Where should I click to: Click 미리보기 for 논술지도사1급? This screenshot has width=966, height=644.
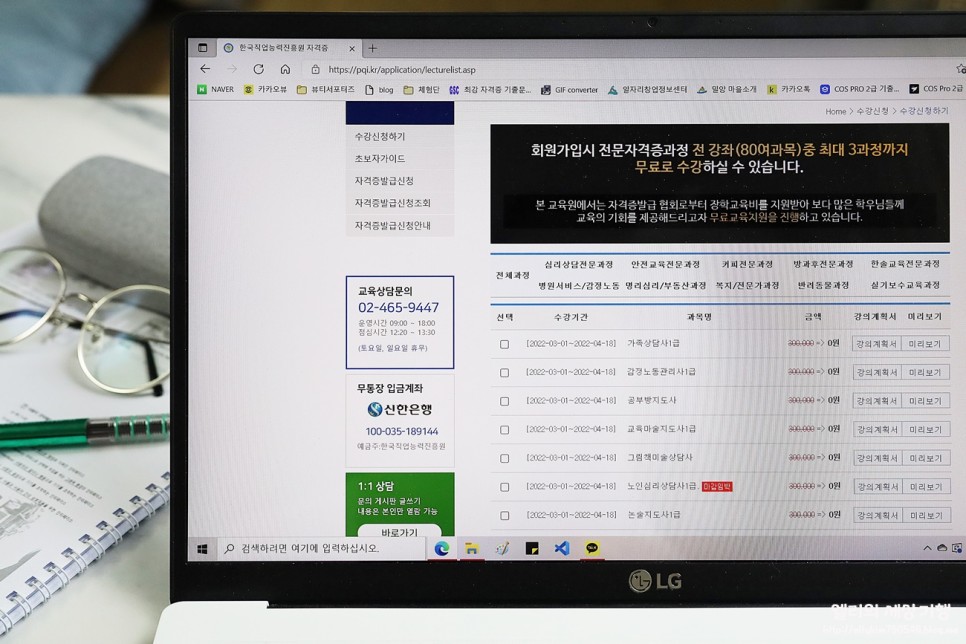pos(925,515)
